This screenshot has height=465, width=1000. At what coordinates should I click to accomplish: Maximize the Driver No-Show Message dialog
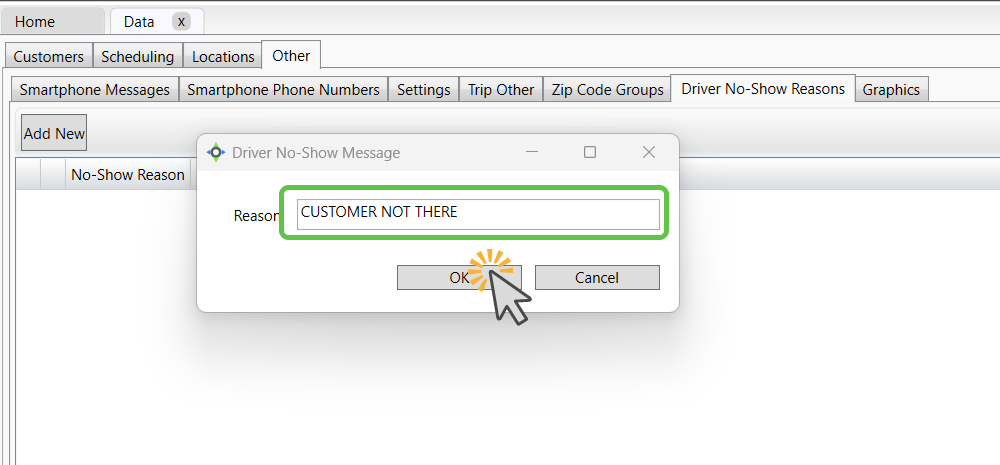[590, 152]
